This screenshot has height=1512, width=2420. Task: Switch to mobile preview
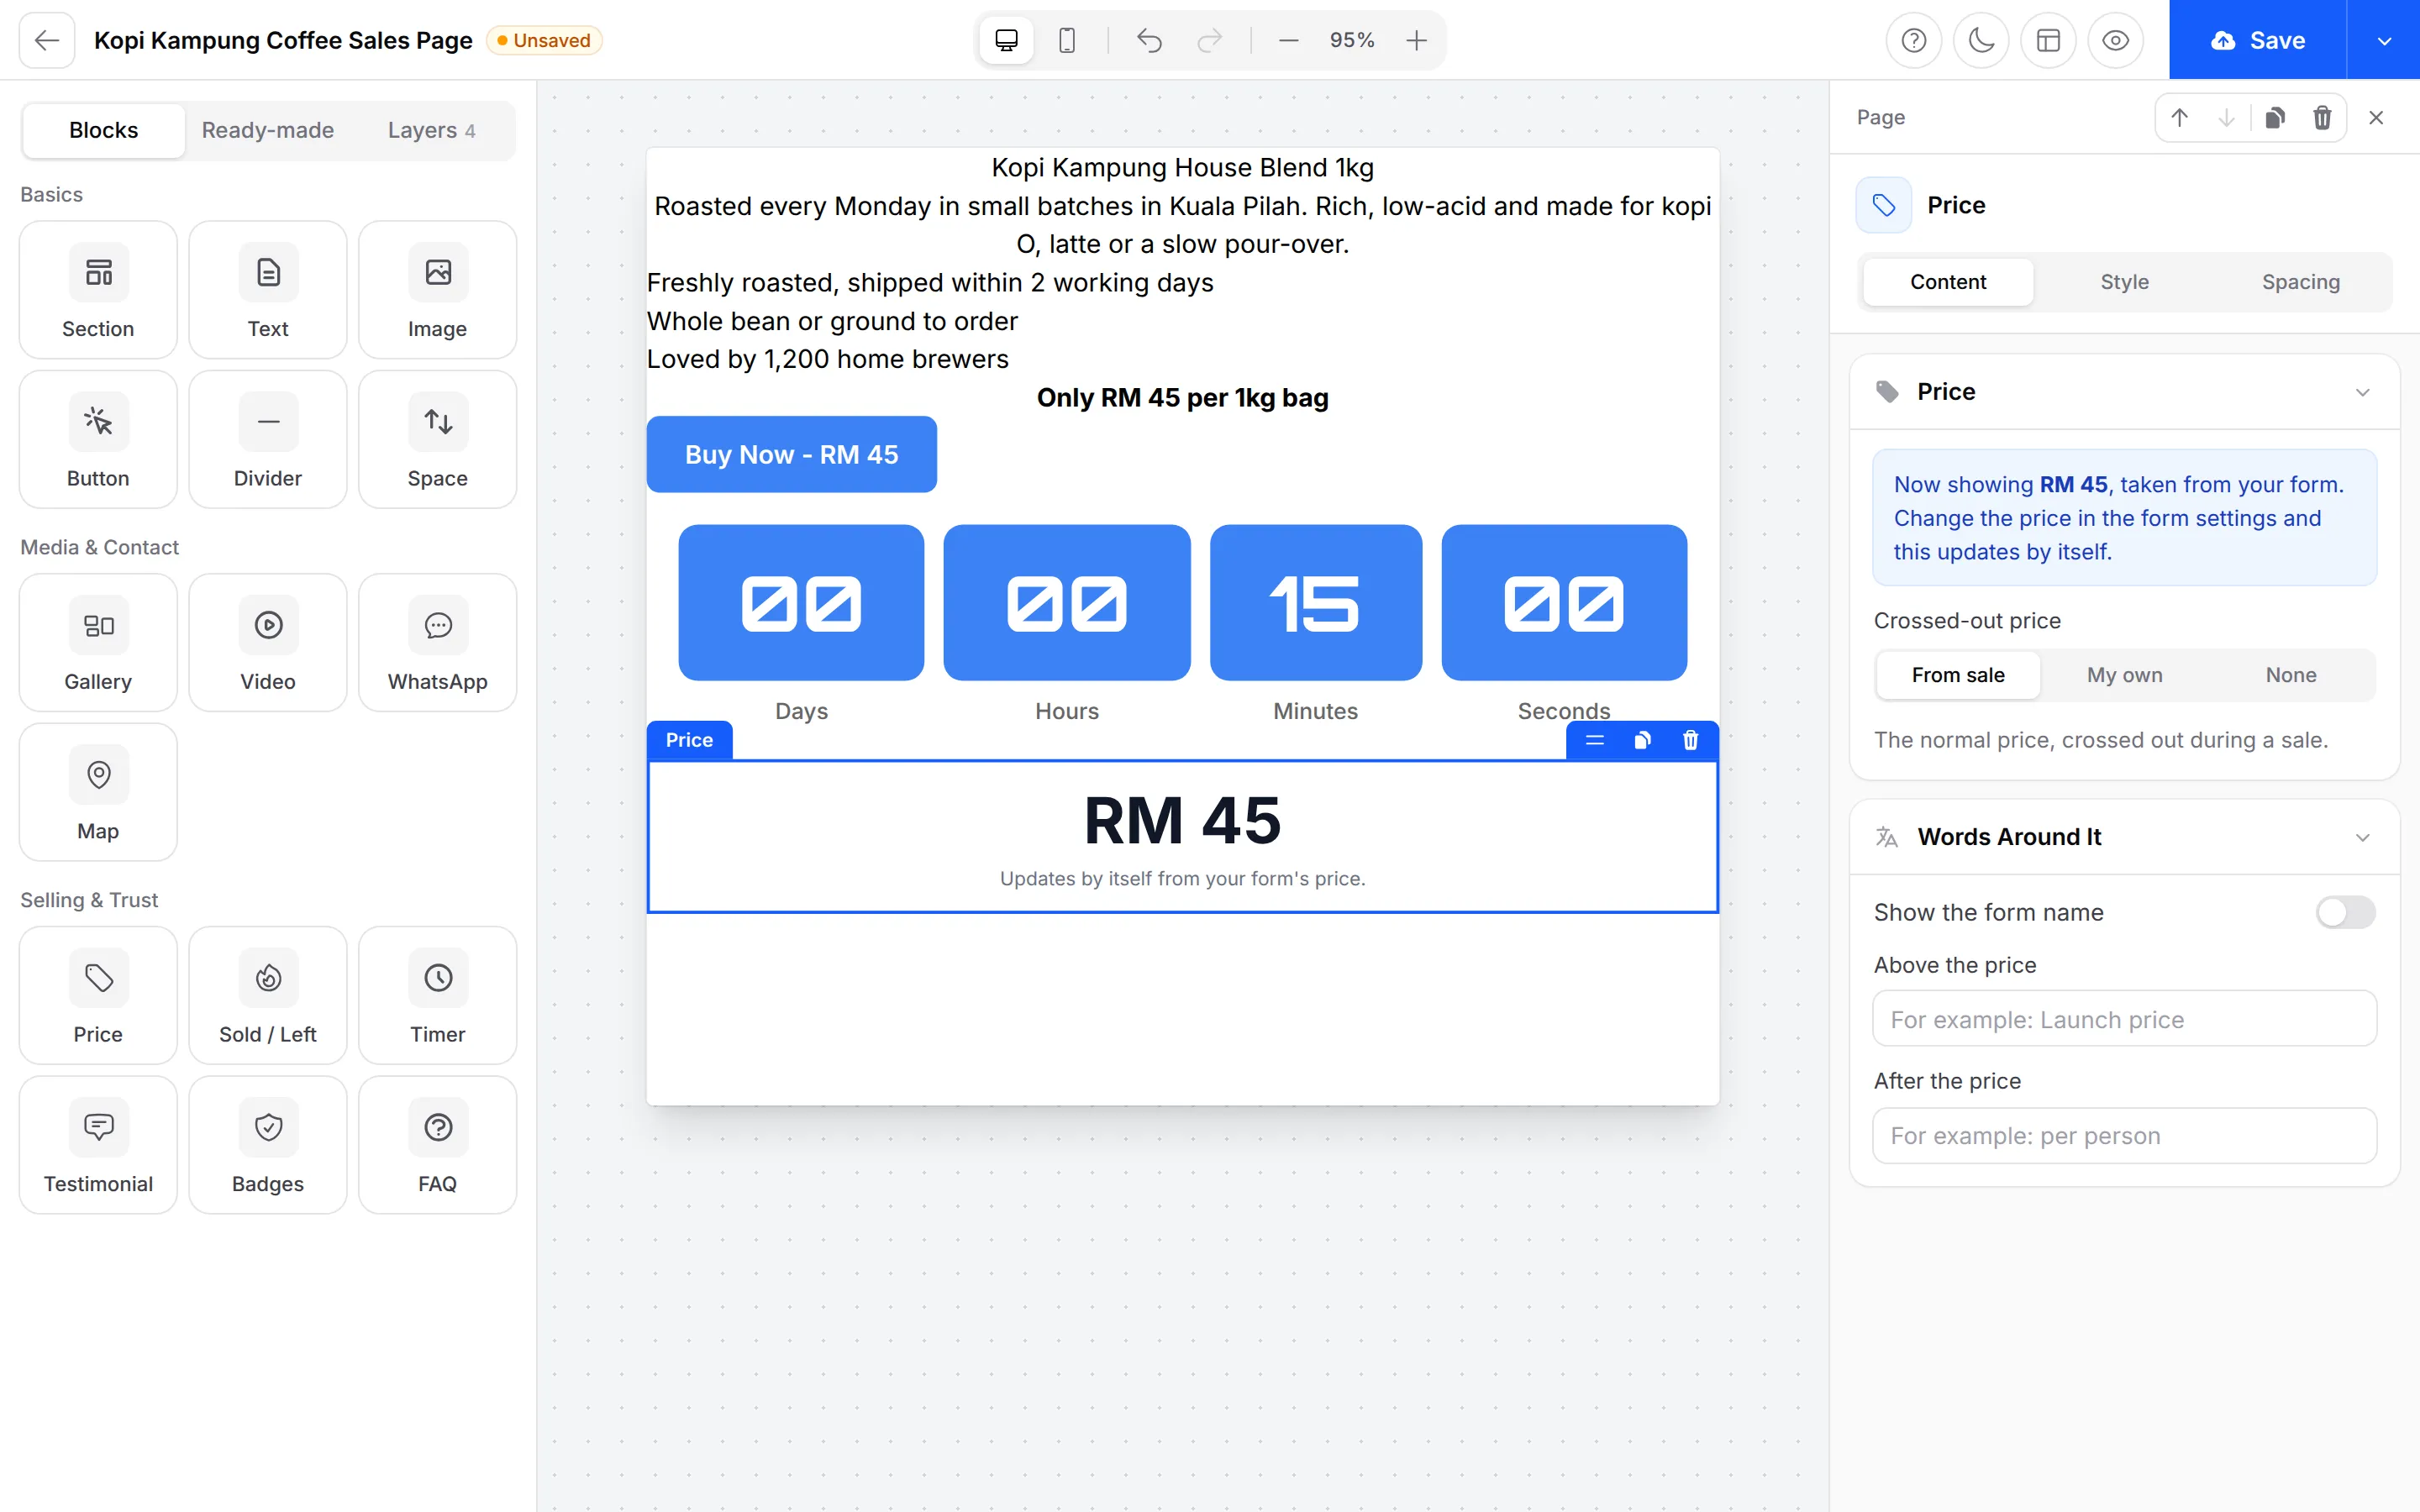point(1067,40)
